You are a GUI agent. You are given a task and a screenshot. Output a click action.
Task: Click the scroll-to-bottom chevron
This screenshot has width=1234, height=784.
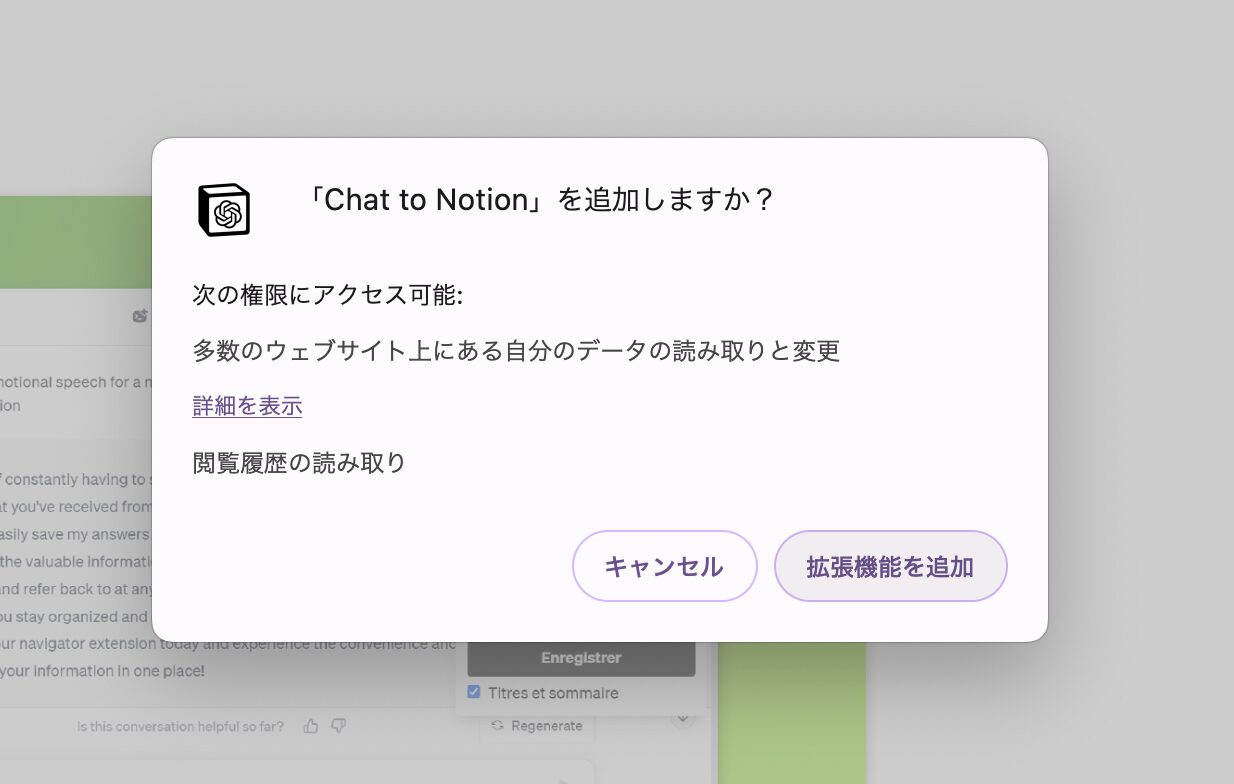tap(682, 717)
